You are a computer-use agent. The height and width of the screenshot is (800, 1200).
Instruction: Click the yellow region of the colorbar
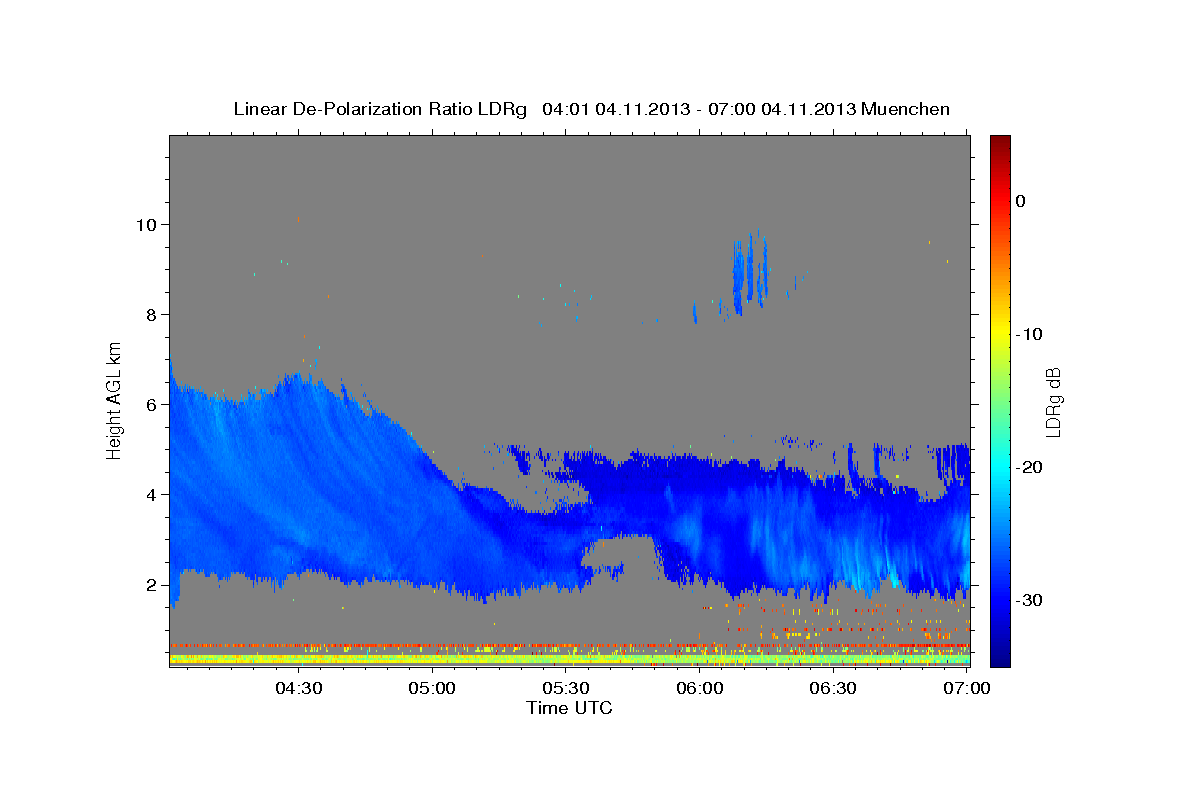click(x=1000, y=330)
